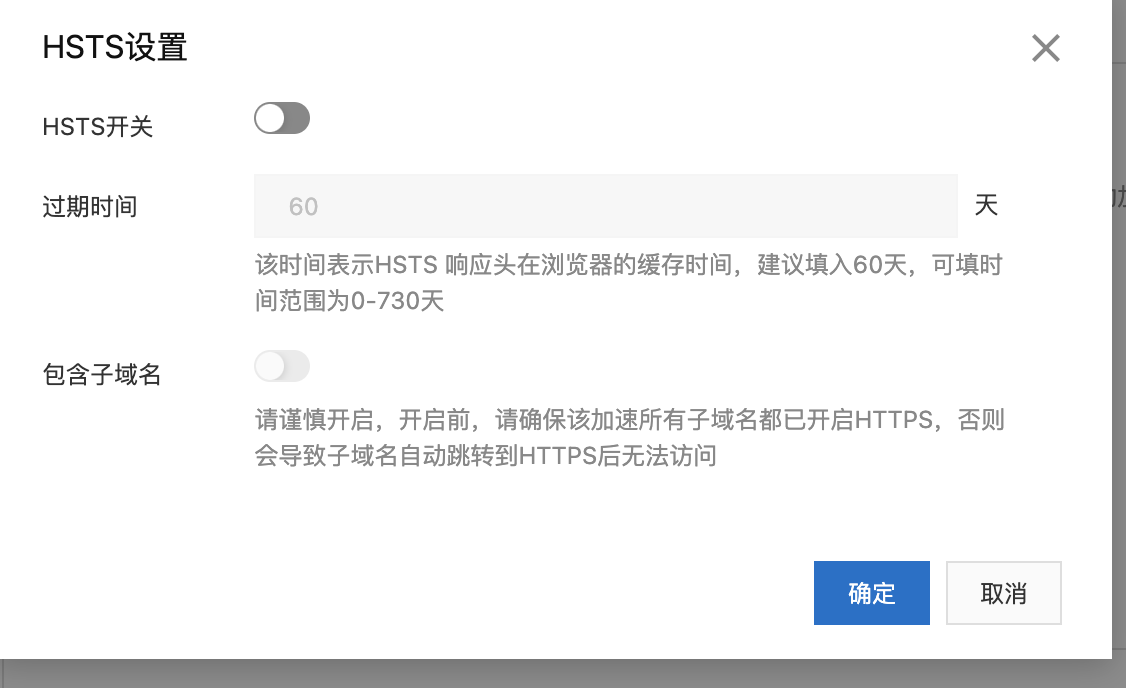Toggle the 包含子域名 switch
Screen dimensions: 1126x688
282,366
